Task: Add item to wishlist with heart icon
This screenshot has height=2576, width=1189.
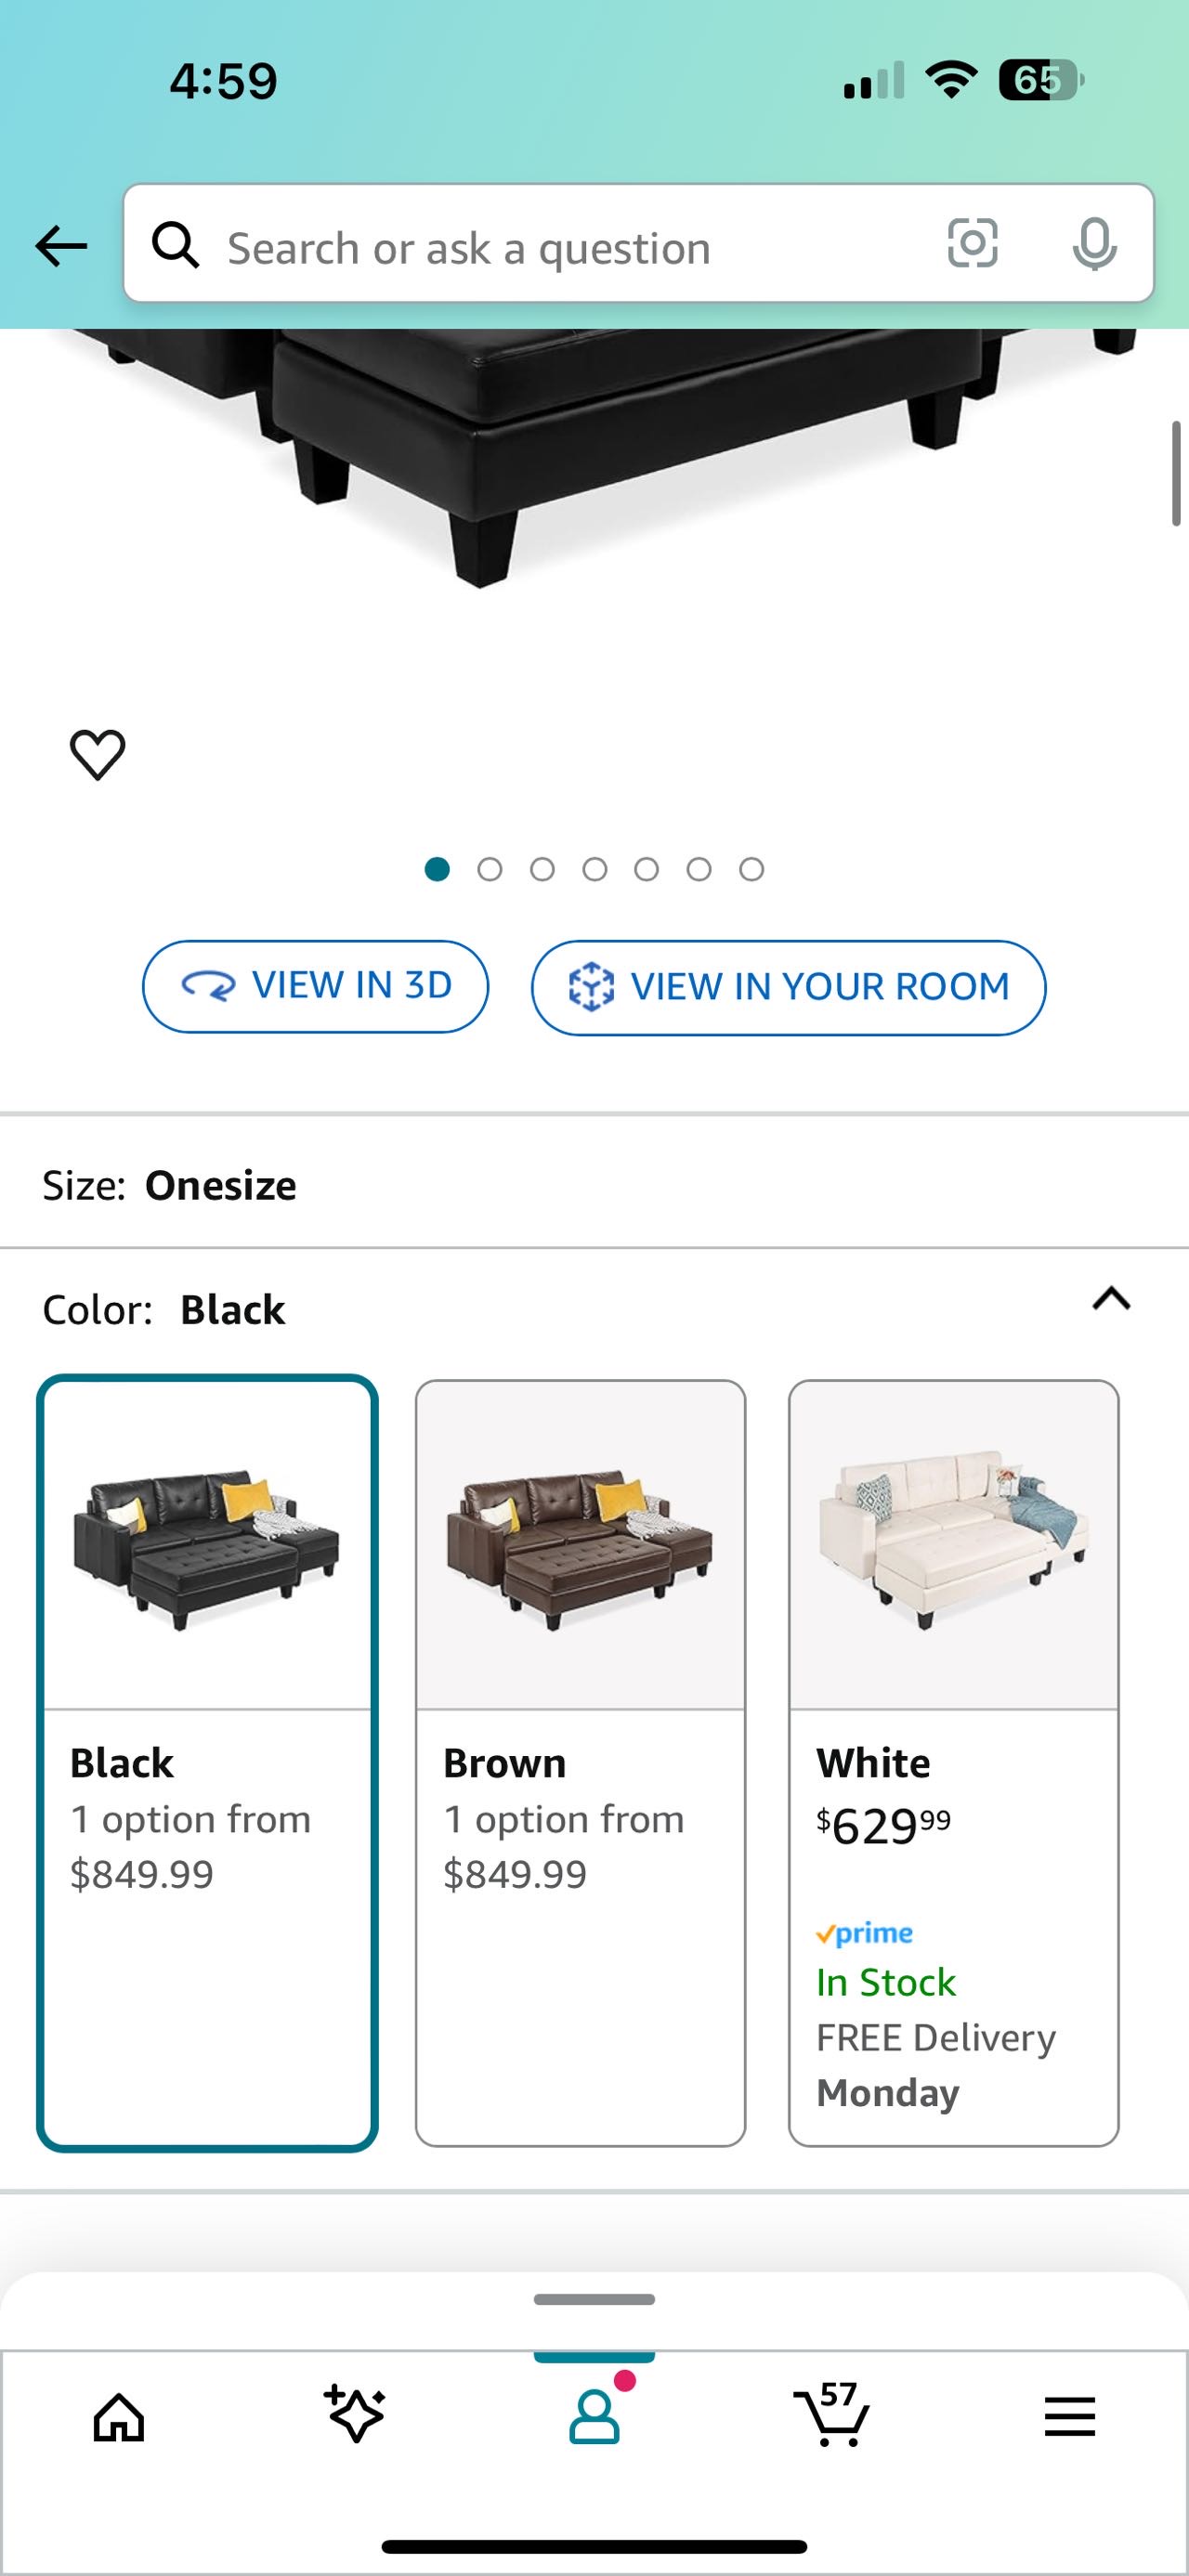Action: tap(97, 754)
